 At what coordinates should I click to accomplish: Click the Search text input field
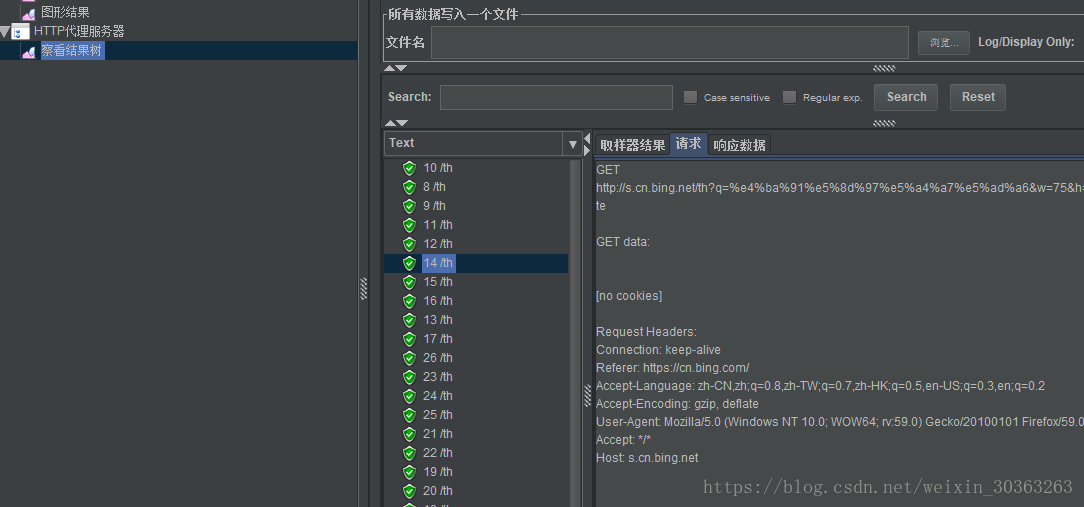tap(556, 98)
